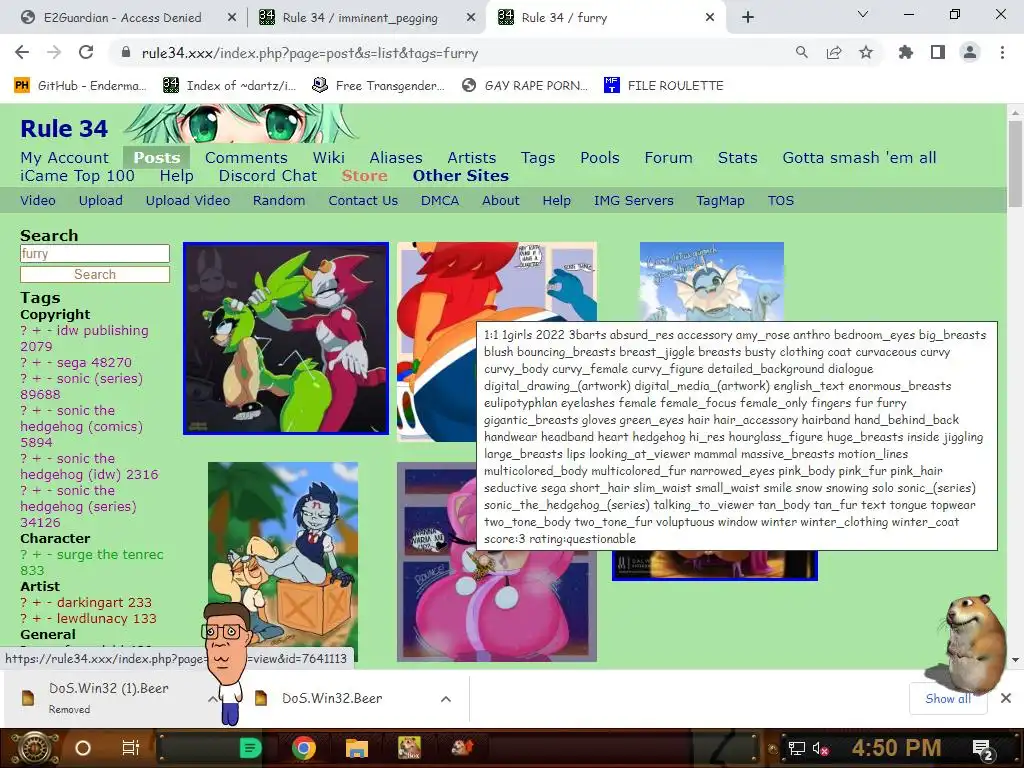This screenshot has height=768, width=1024.
Task: Open the My Account menu item
Action: tap(65, 157)
